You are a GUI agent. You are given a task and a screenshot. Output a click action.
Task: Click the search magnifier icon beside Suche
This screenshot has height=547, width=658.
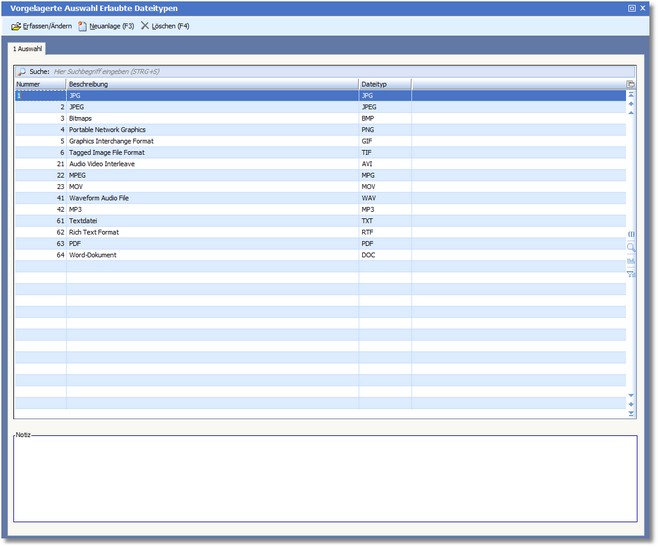pos(21,72)
